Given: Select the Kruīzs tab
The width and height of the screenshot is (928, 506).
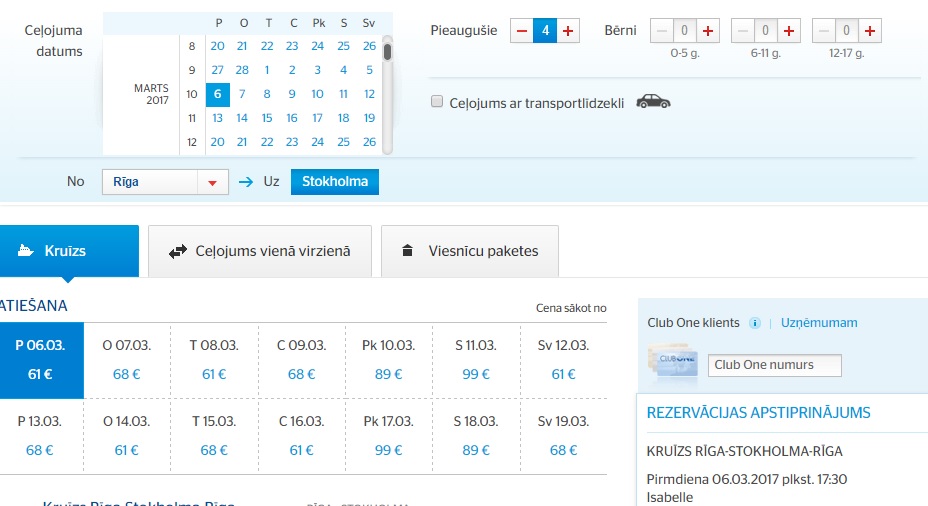Looking at the screenshot, I should coord(69,251).
